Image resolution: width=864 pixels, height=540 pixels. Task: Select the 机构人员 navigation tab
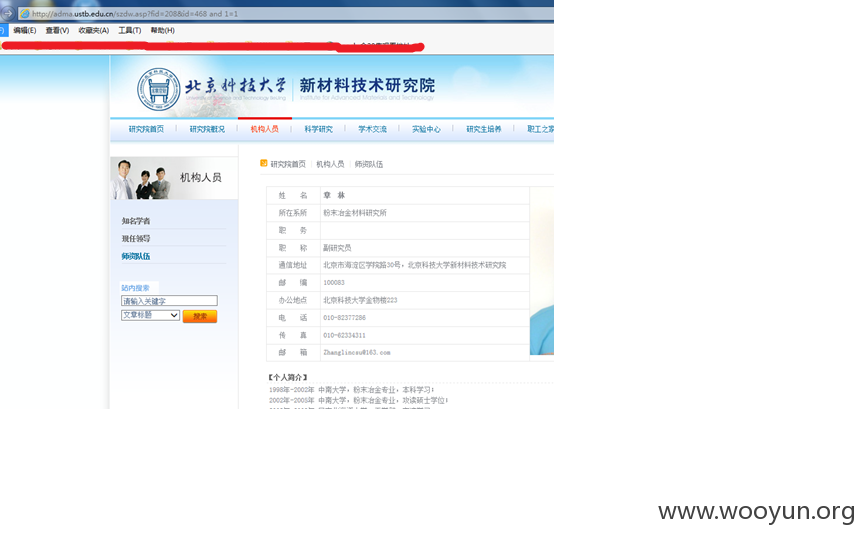click(264, 129)
